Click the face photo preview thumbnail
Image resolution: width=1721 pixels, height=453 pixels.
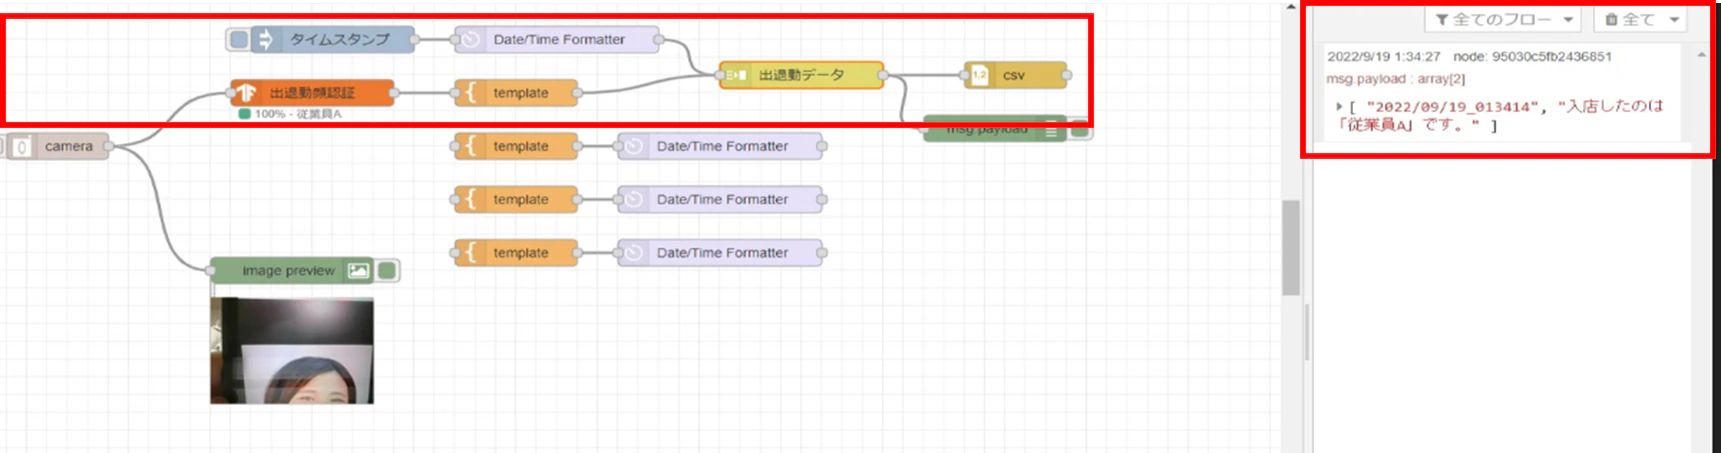pyautogui.click(x=292, y=351)
